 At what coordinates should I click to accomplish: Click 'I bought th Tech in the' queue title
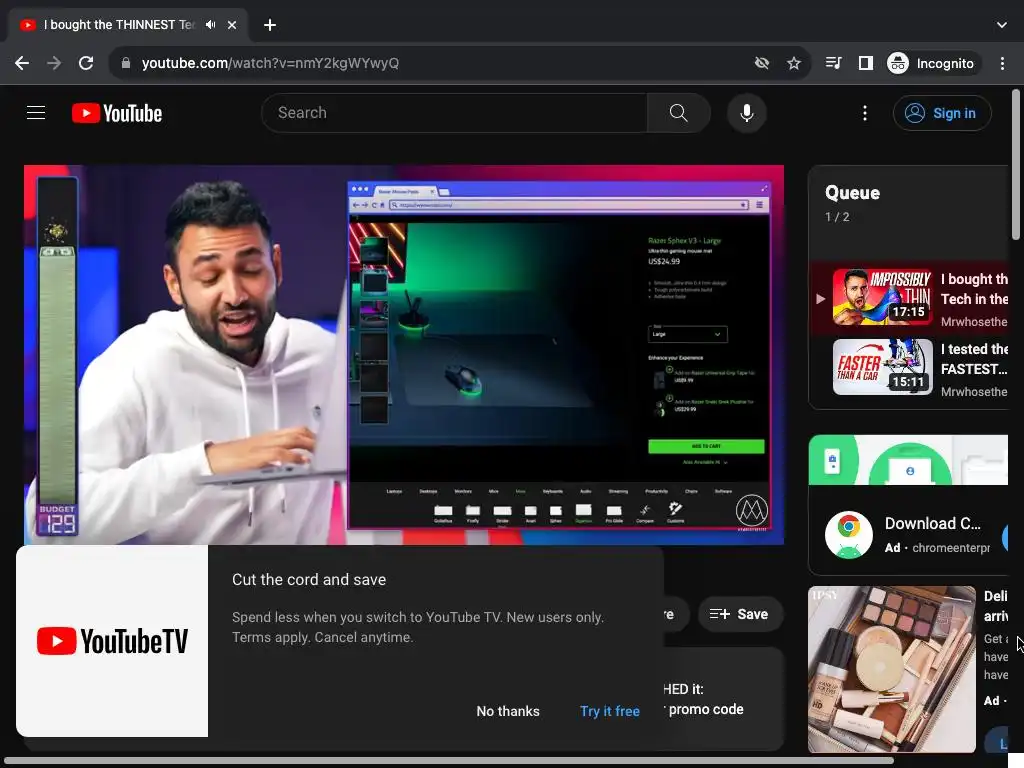point(974,289)
